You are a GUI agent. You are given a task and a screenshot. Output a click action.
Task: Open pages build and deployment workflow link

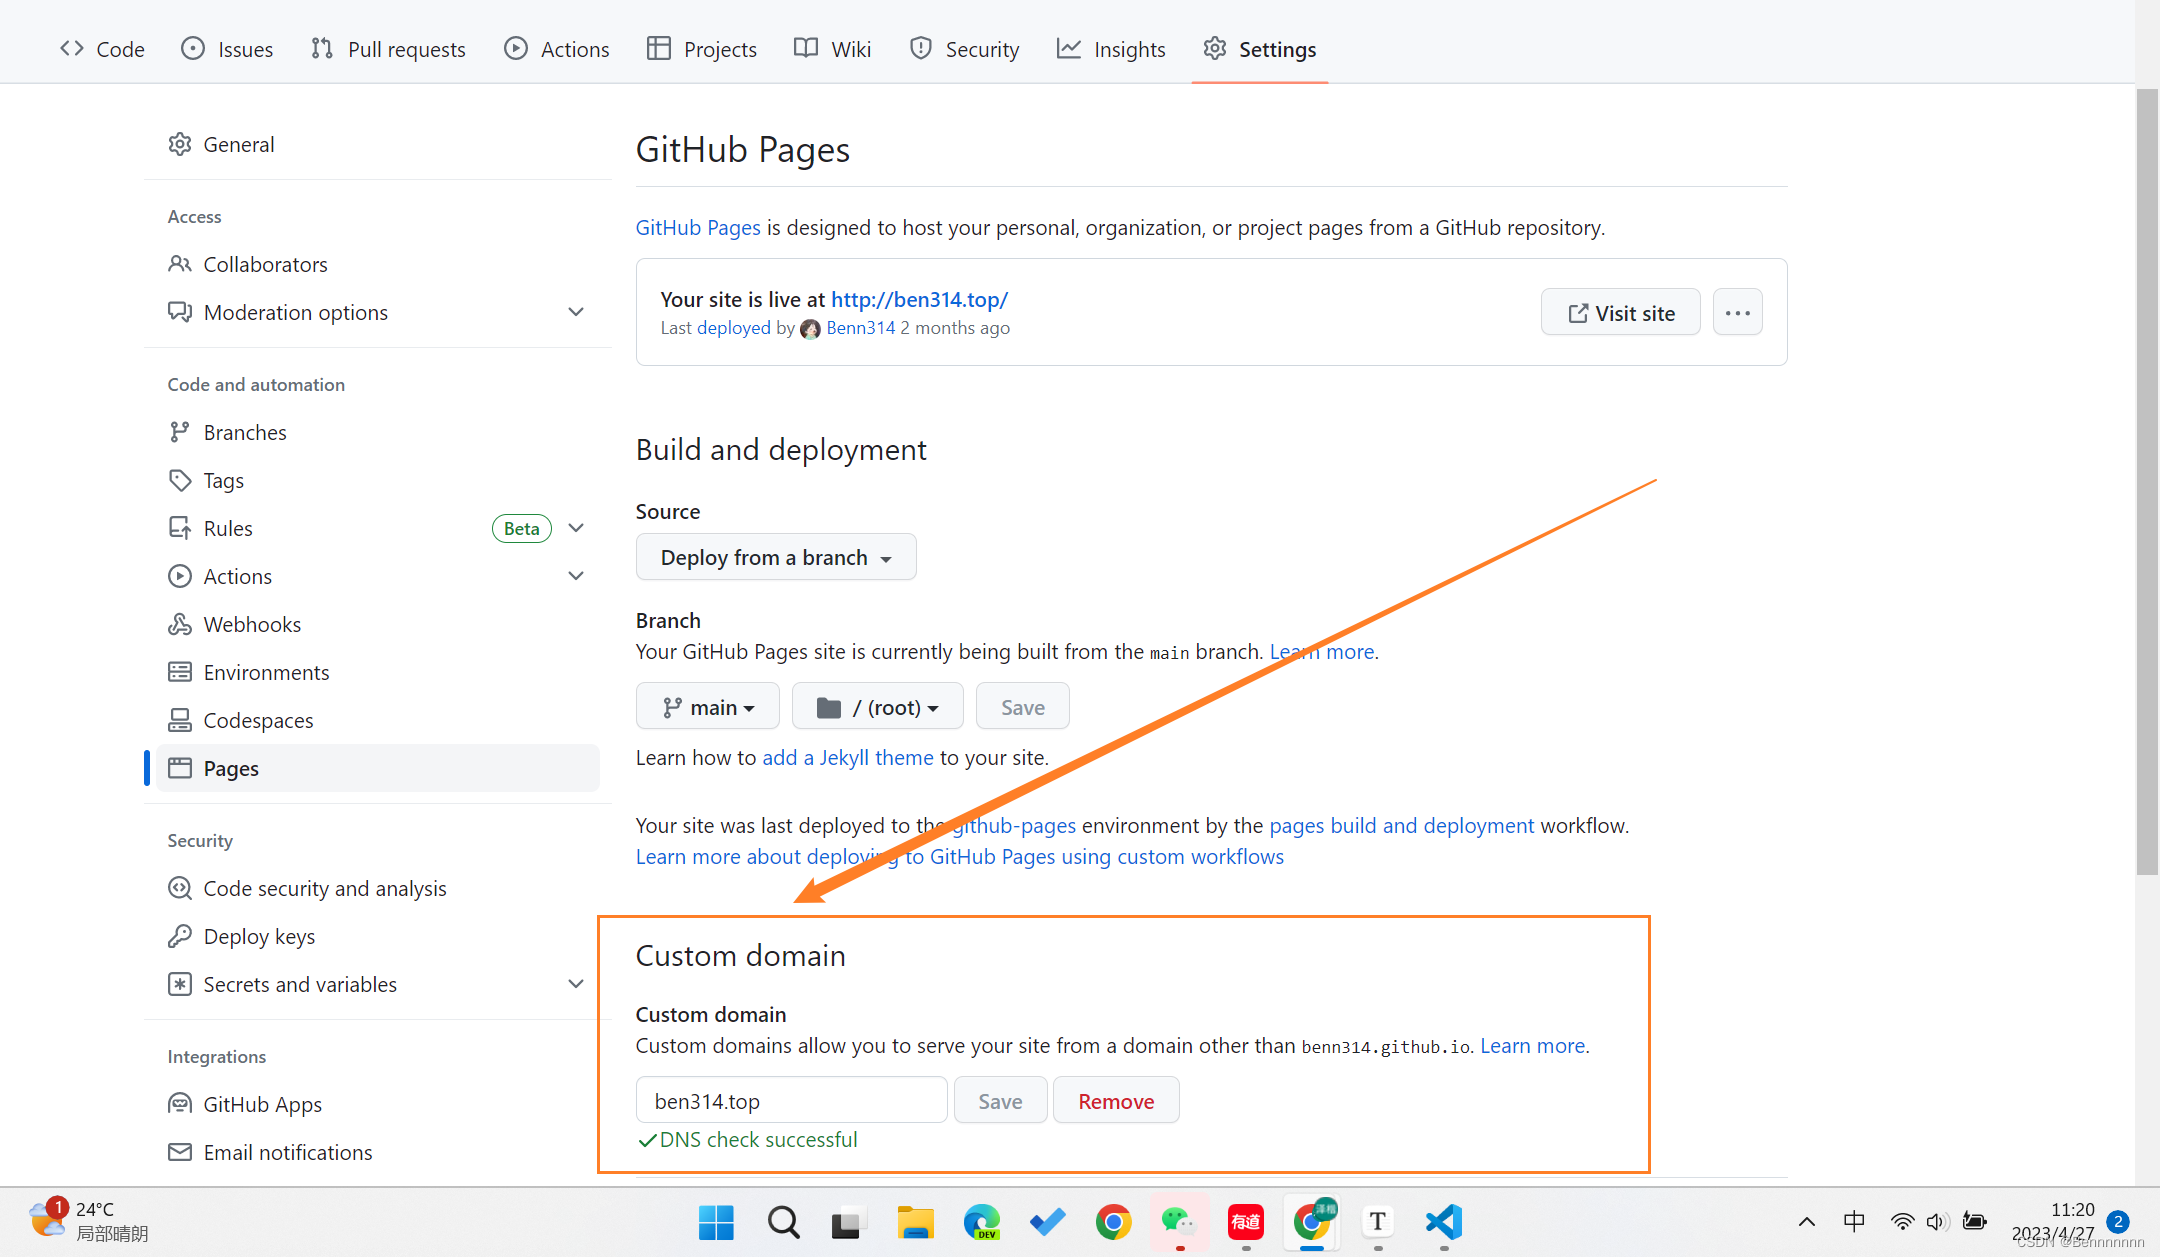[x=1401, y=826]
